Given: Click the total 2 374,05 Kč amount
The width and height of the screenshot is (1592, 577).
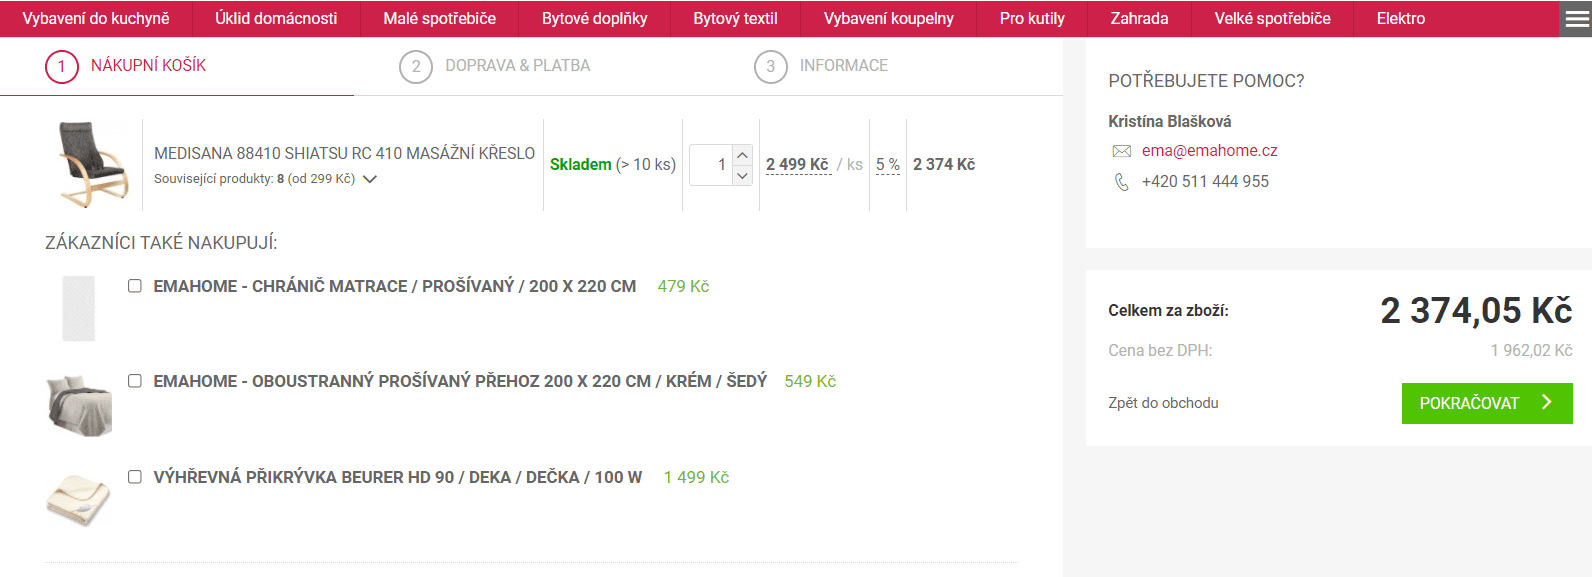Looking at the screenshot, I should coord(1476,311).
